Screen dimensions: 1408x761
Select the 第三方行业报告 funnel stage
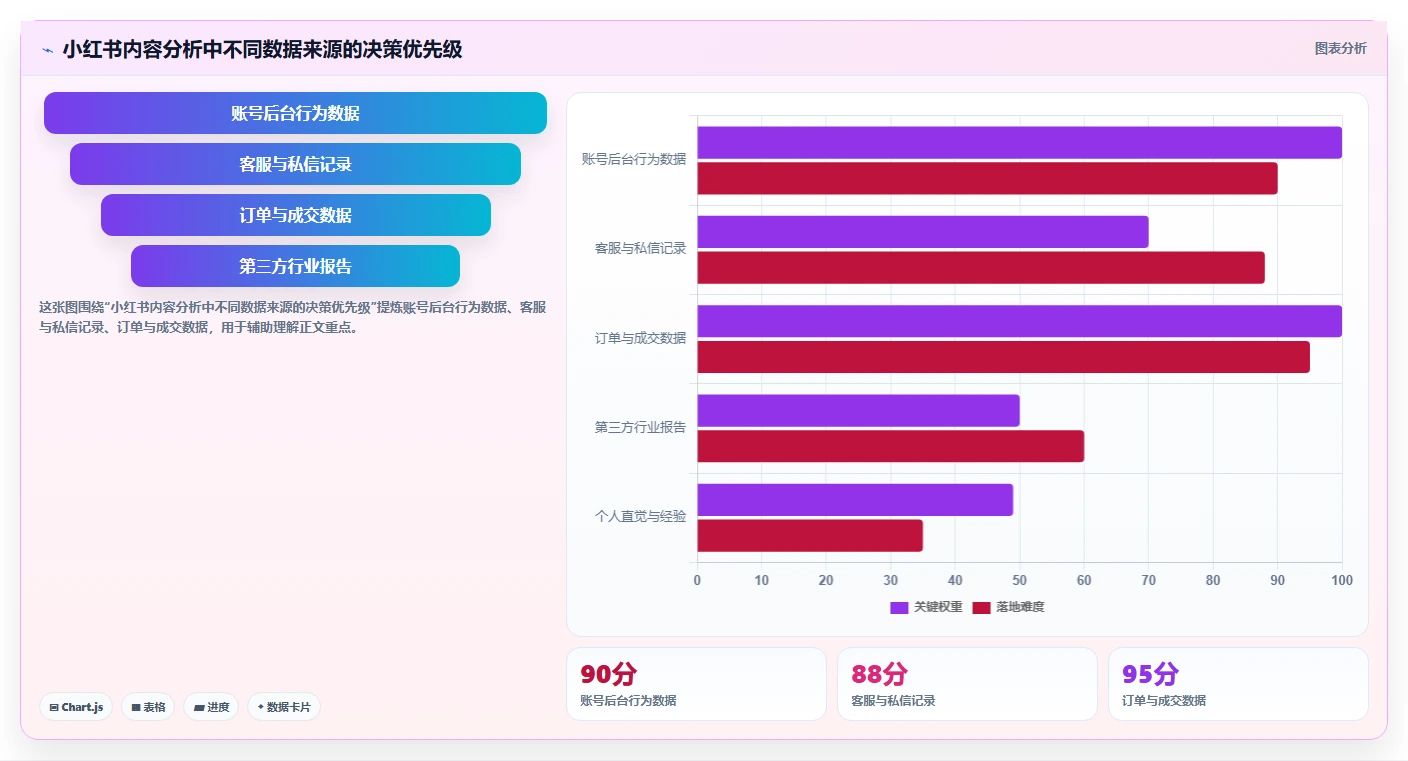point(295,266)
